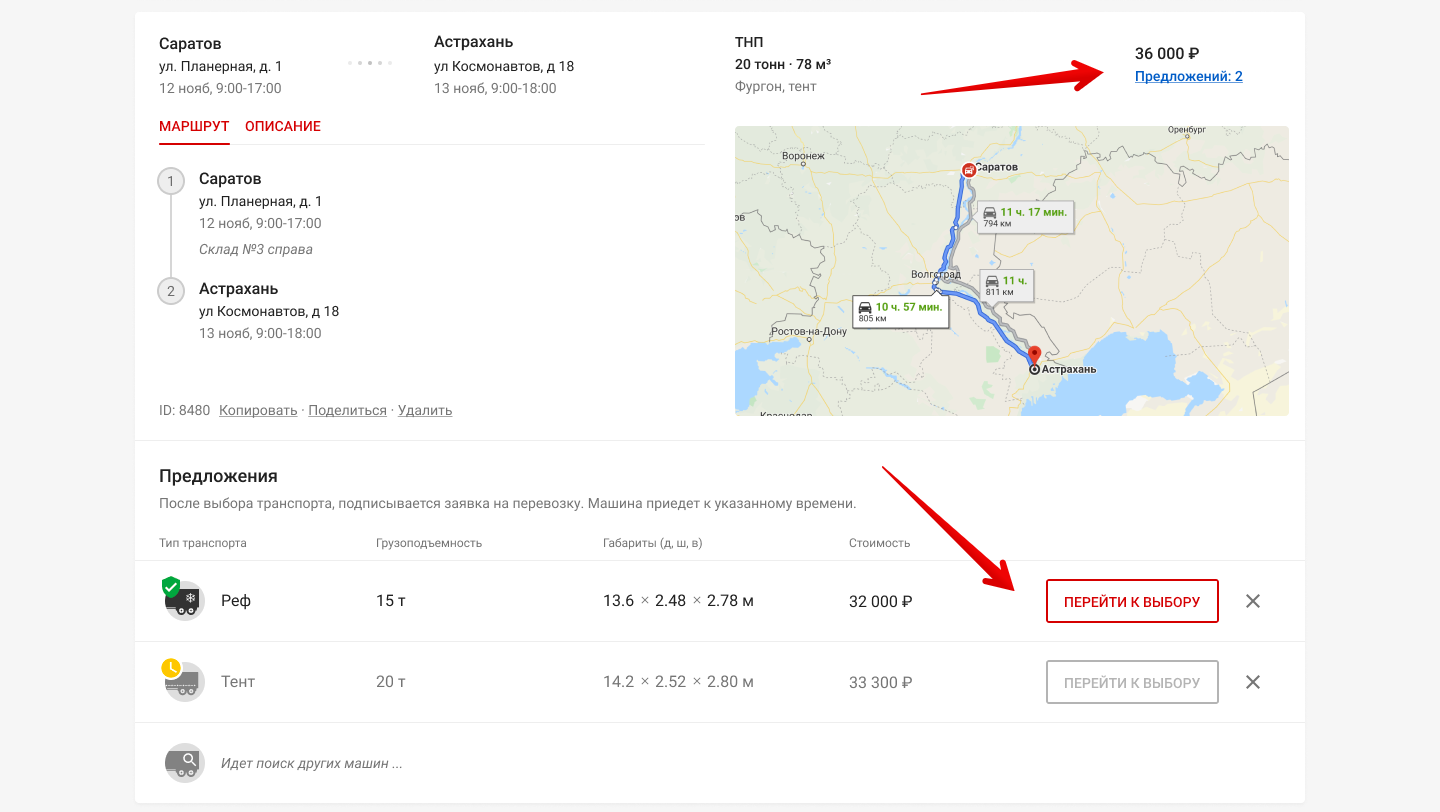
Task: Choose the 11 ч. 811 км route label
Action: [x=1005, y=285]
